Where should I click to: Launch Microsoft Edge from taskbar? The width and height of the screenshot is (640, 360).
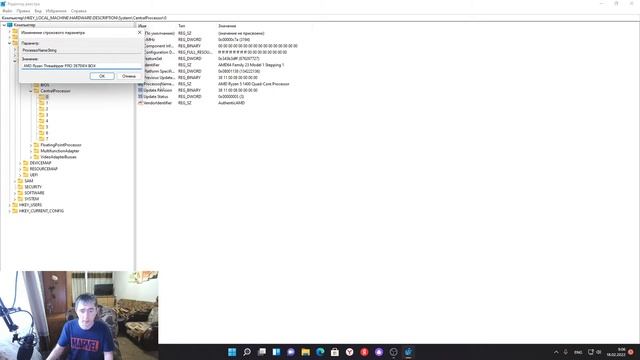pyautogui.click(x=320, y=352)
